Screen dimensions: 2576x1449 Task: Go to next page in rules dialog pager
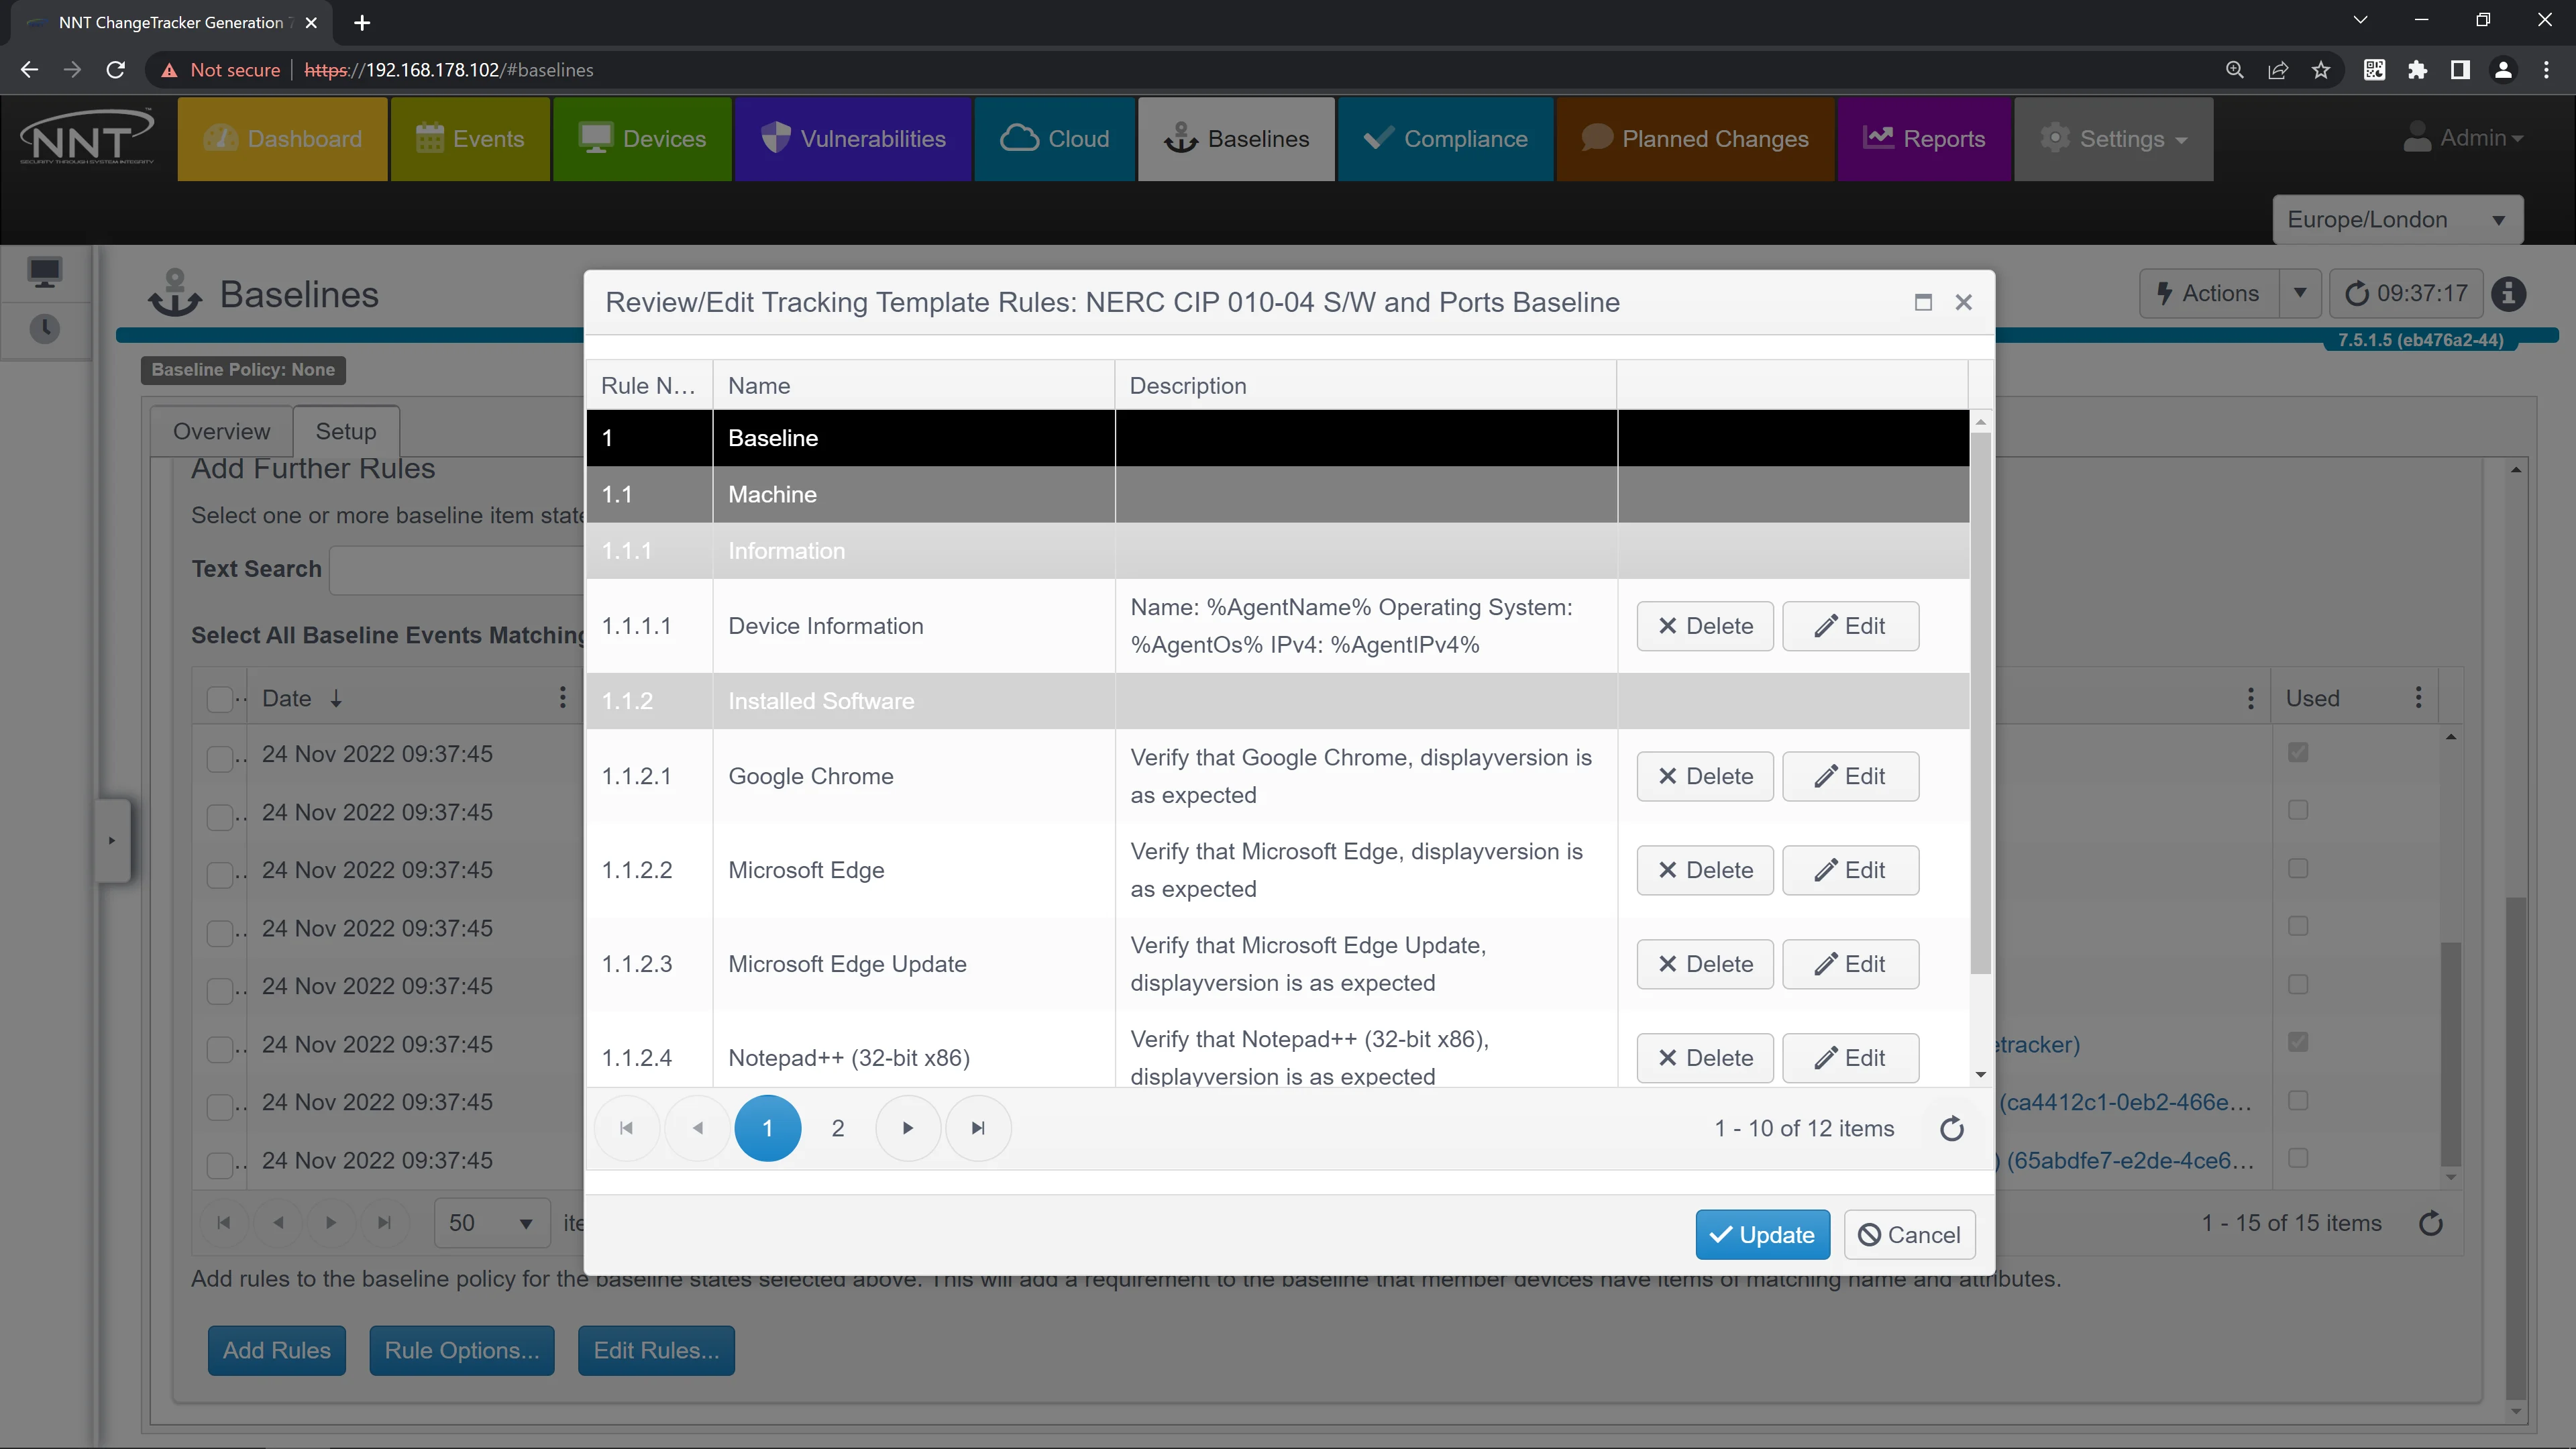click(x=908, y=1128)
